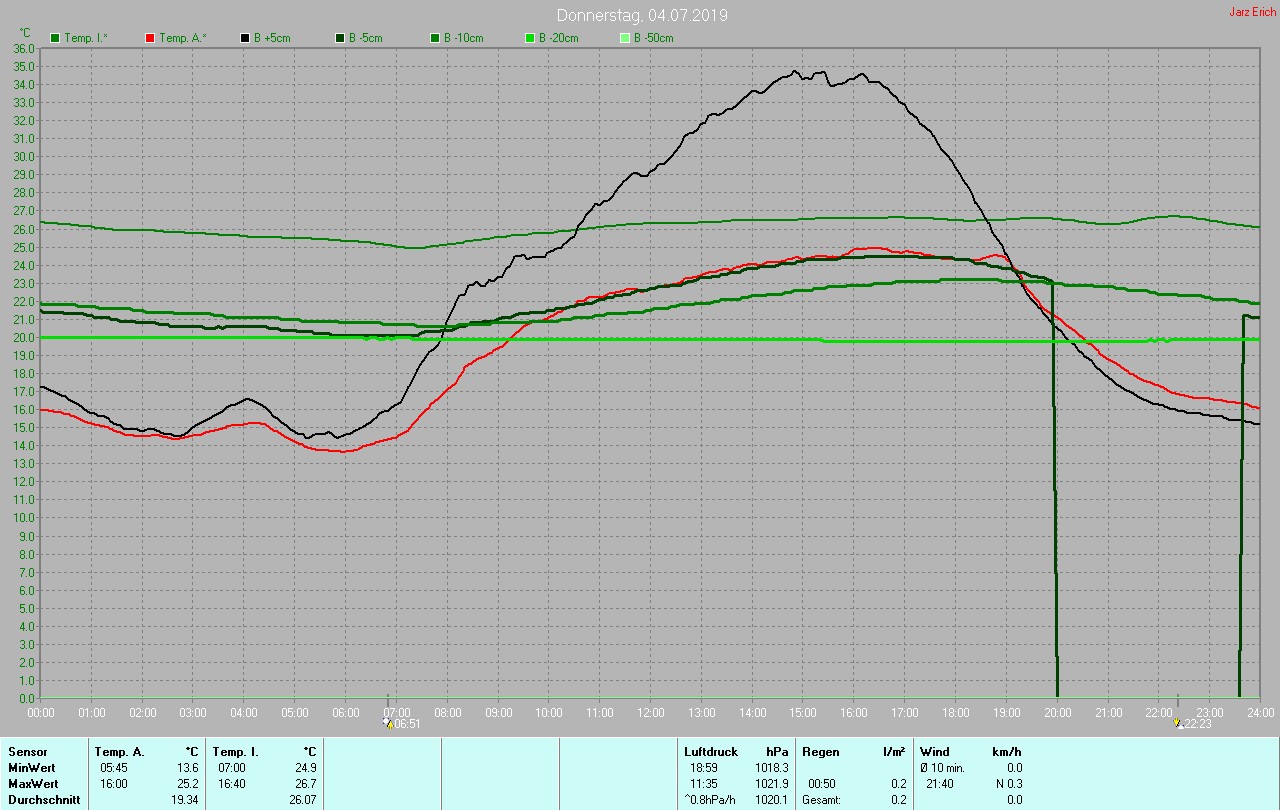Select the 'B -5cm' legend label

366,38
